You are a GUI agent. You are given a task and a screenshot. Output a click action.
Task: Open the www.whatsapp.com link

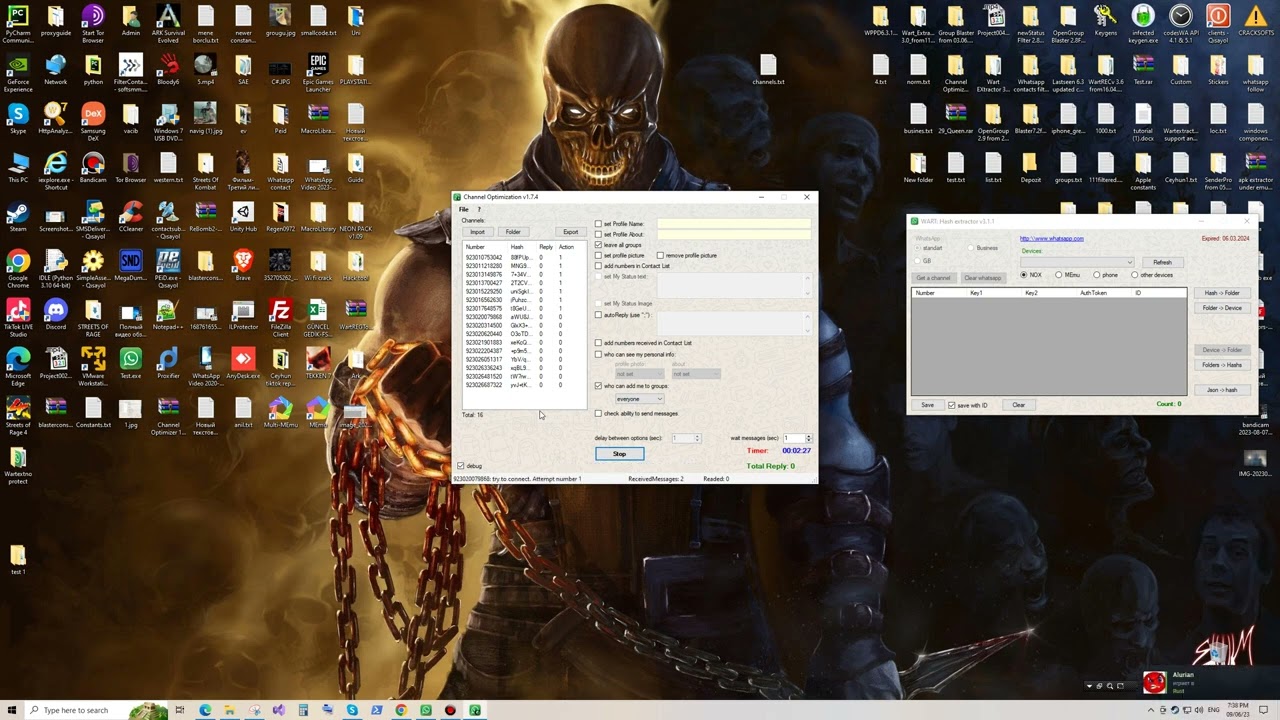pos(1051,239)
